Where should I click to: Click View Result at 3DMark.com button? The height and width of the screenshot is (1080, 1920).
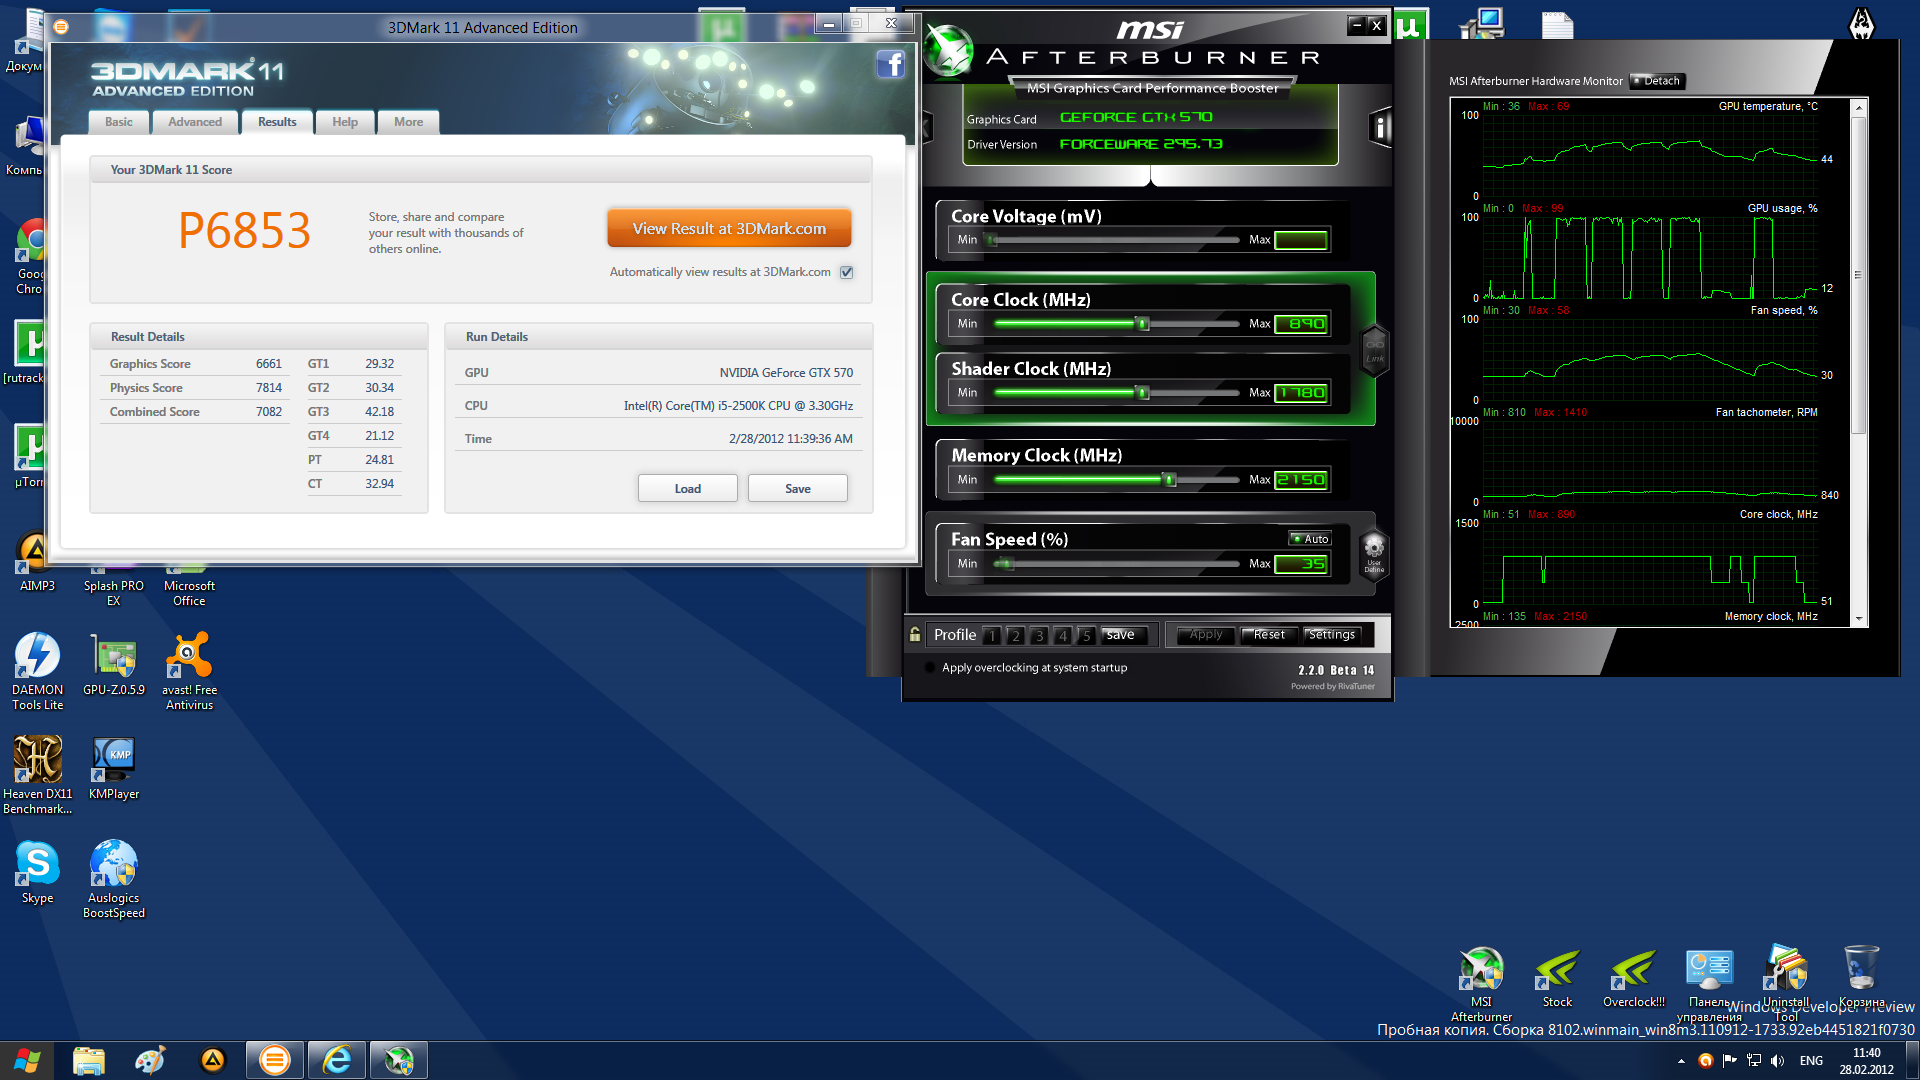(729, 228)
